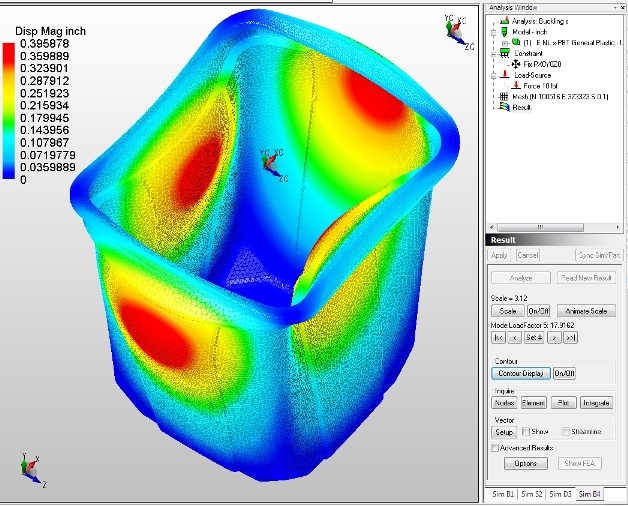
Task: Click the Mesh item icon in the tree
Action: pyautogui.click(x=502, y=97)
